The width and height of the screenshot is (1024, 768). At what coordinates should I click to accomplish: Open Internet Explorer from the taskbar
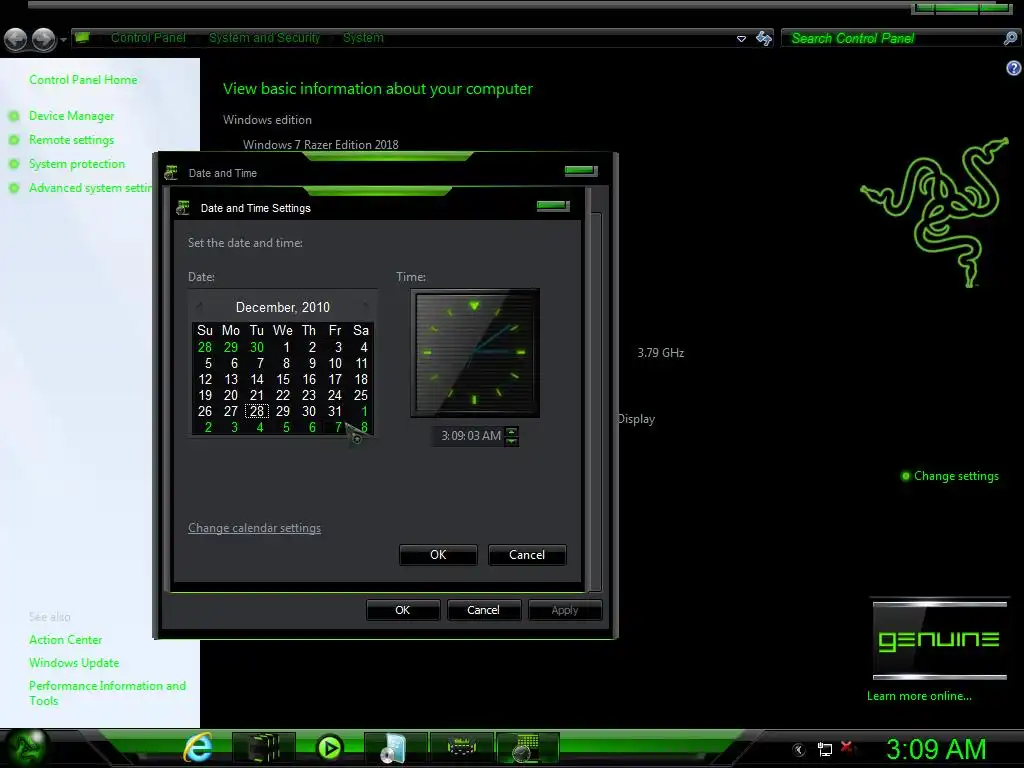coord(198,748)
